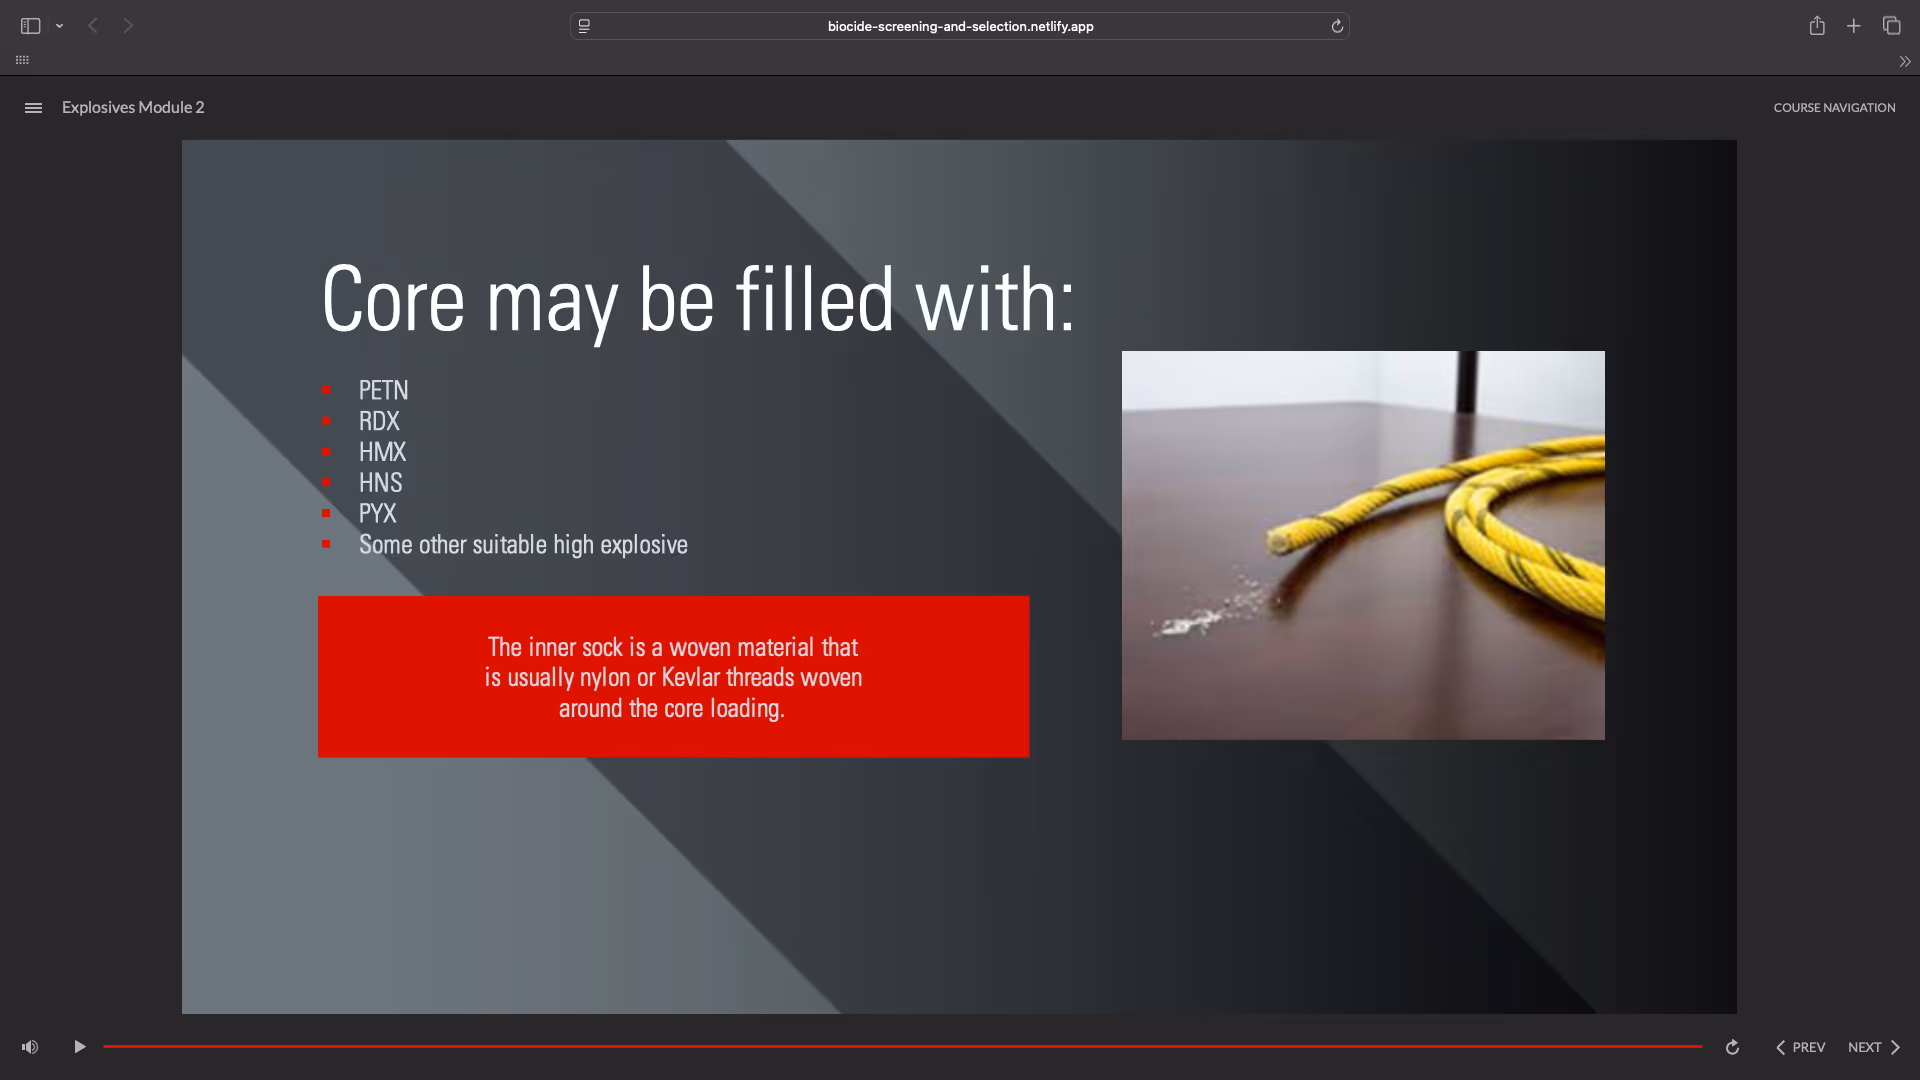Go to the PREV slide
The height and width of the screenshot is (1080, 1920).
point(1800,1047)
